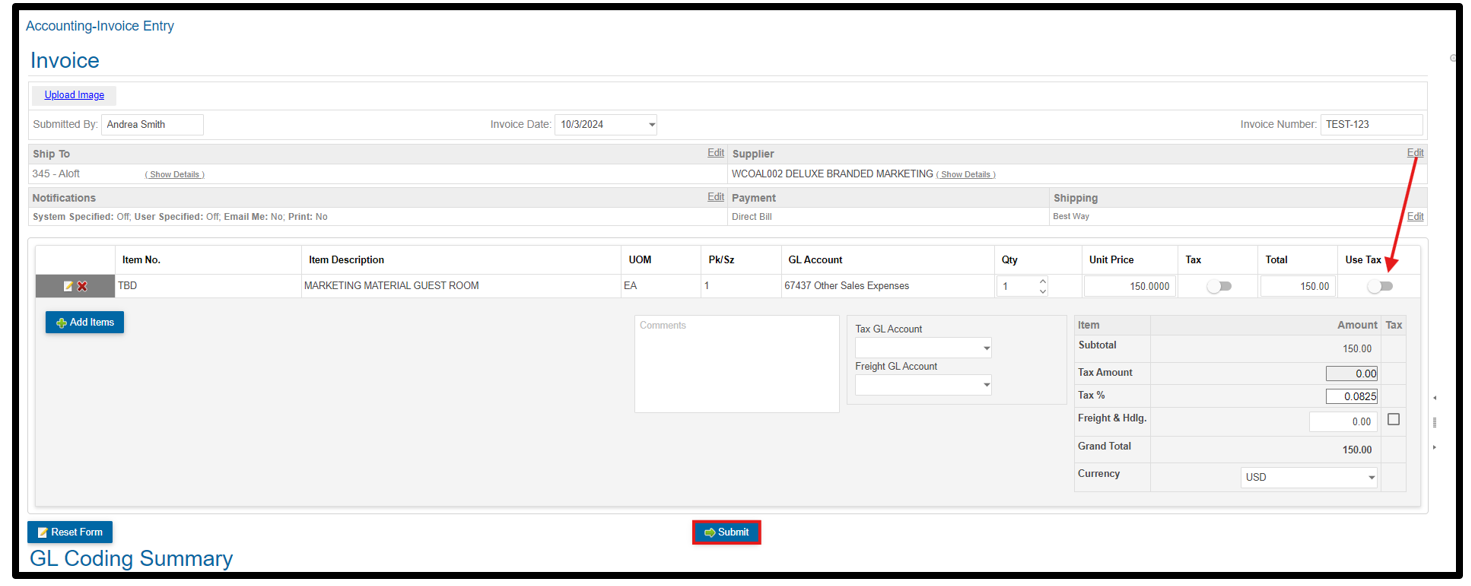1471x586 pixels.
Task: Click the right arrow on right panel splitter
Action: coord(1435,447)
